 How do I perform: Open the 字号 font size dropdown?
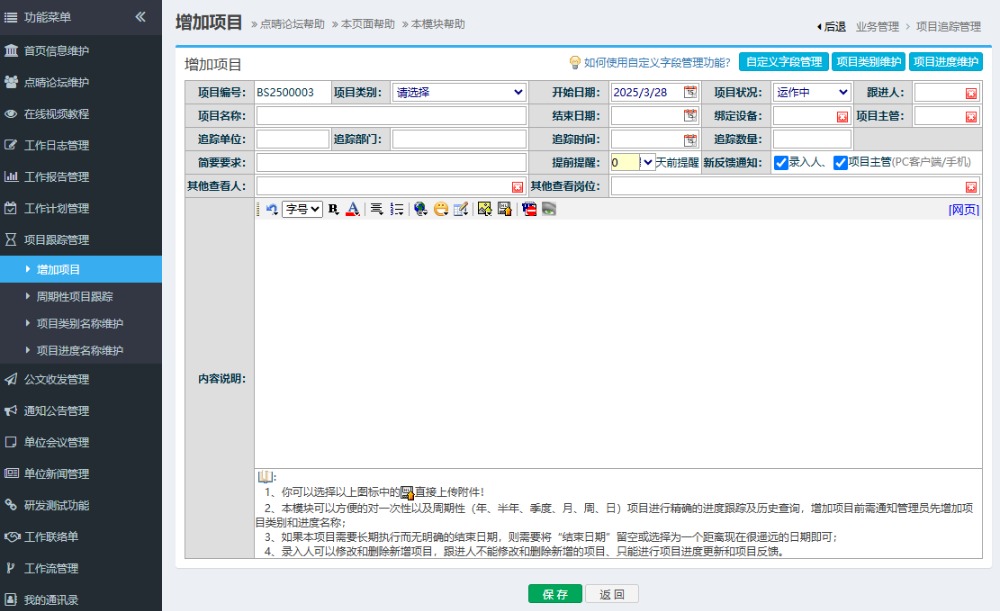(302, 209)
